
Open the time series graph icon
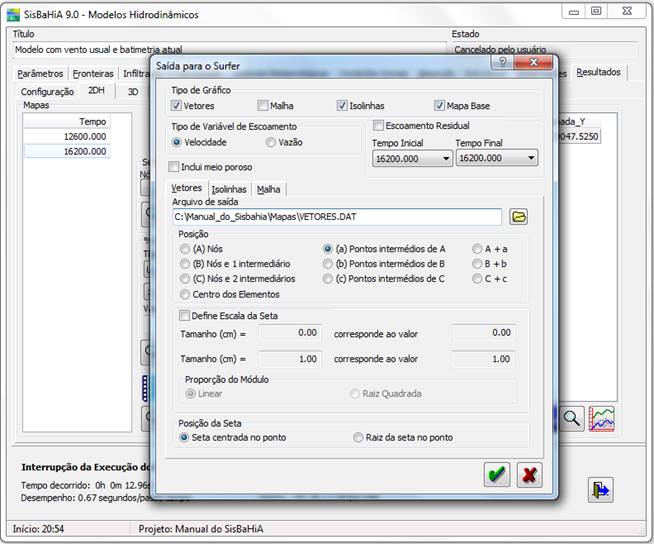601,418
